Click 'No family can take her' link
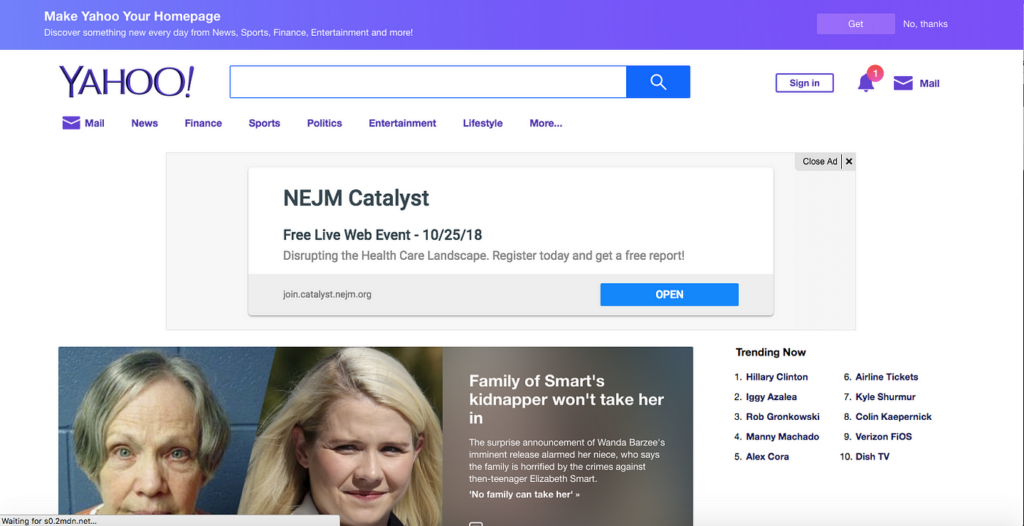Image resolution: width=1024 pixels, height=526 pixels. click(x=524, y=495)
